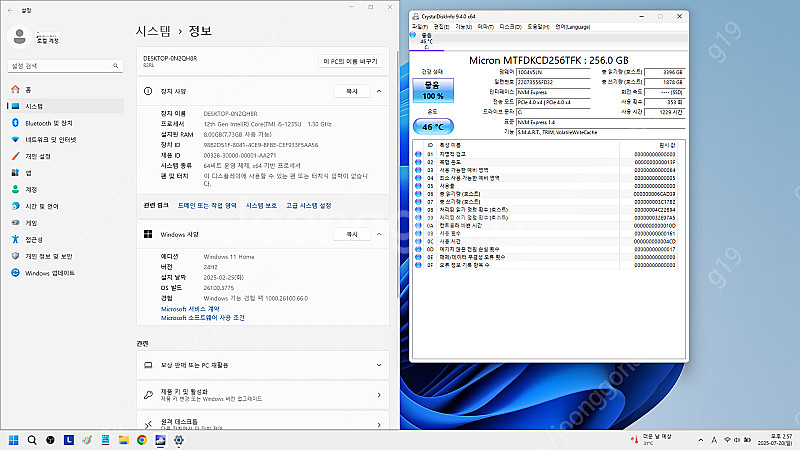This screenshot has width=800, height=450.
Task: Open 디스크(D) menu in CrystalDiskInfo
Action: pos(510,27)
